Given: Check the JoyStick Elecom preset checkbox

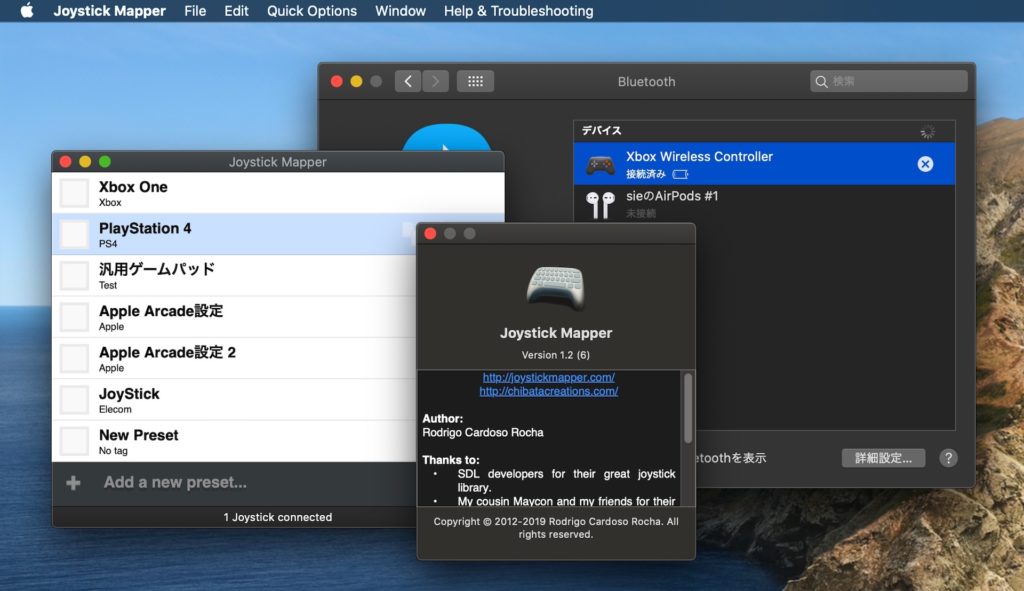Looking at the screenshot, I should tap(75, 400).
